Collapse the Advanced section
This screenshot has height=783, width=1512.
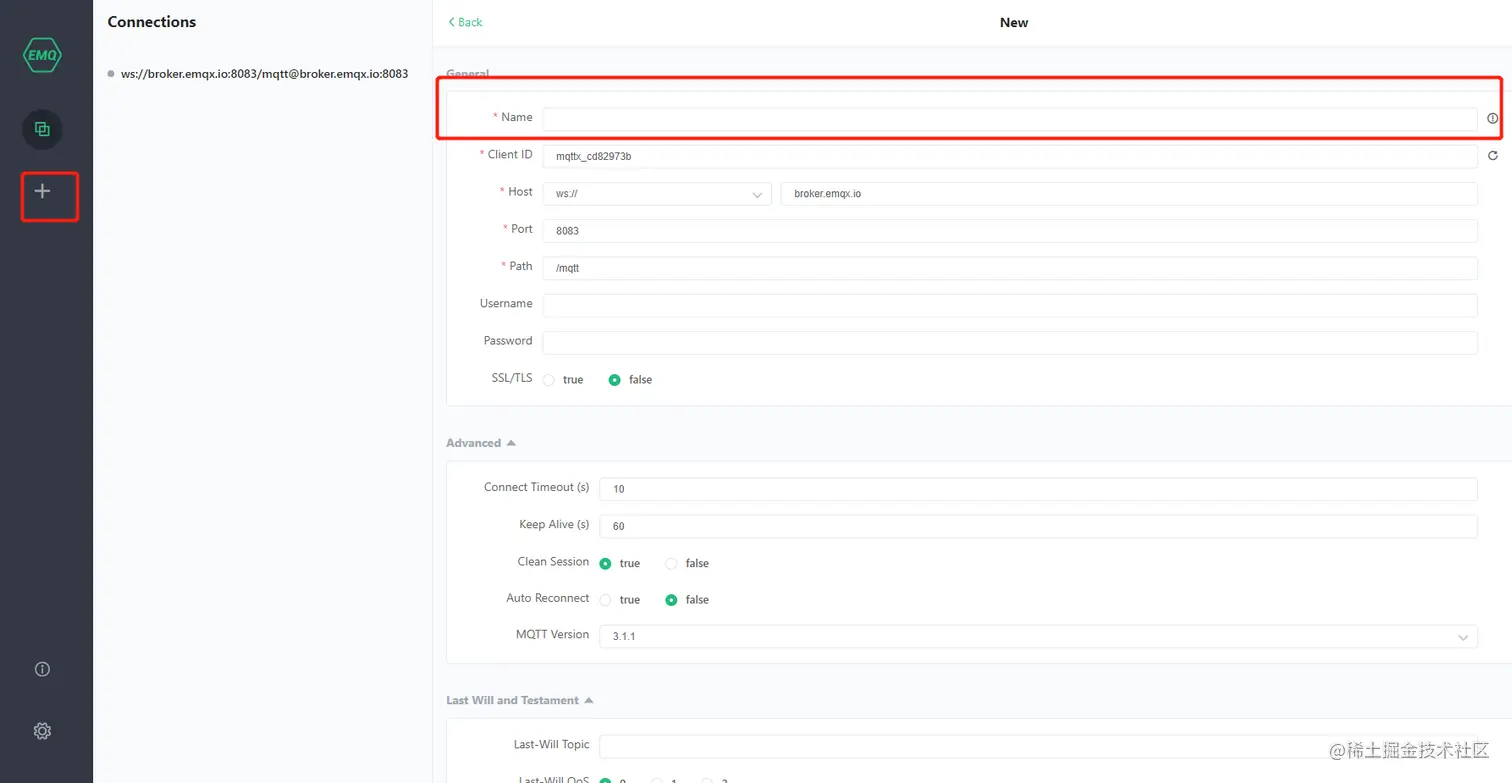point(481,443)
